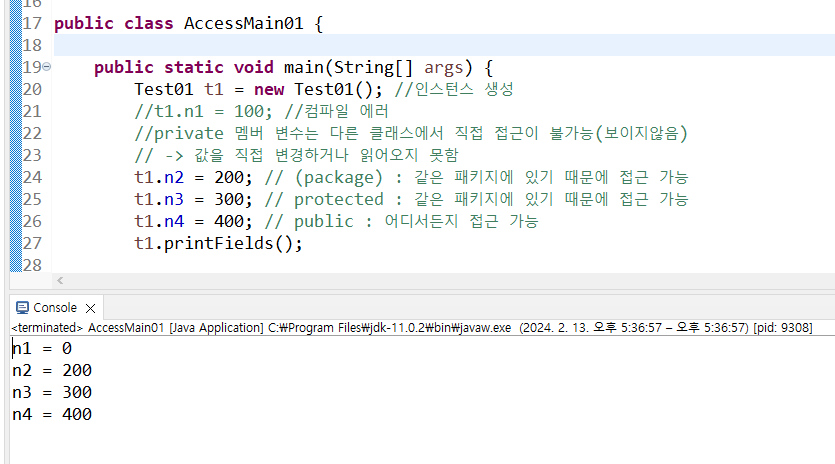Close the Console view
This screenshot has height=464, width=835.
point(91,308)
